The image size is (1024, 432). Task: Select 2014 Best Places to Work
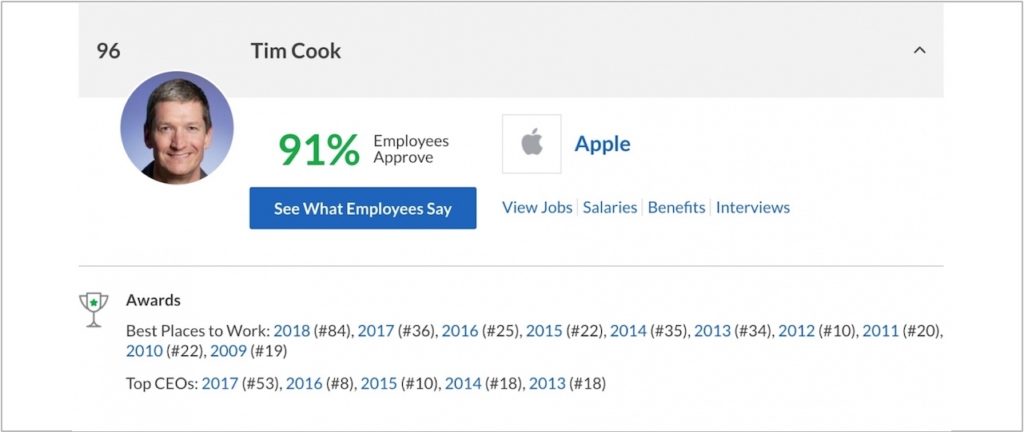point(628,330)
